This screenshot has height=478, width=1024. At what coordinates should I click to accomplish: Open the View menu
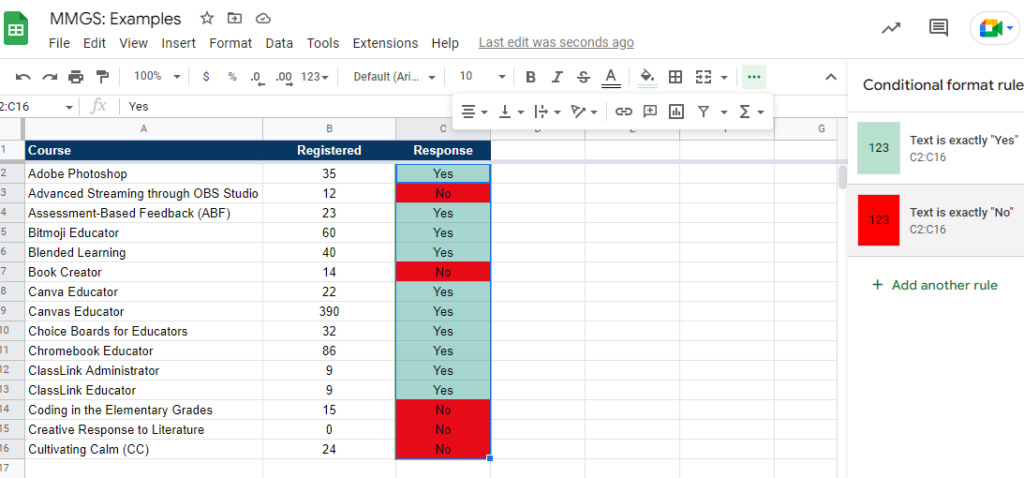tap(133, 43)
